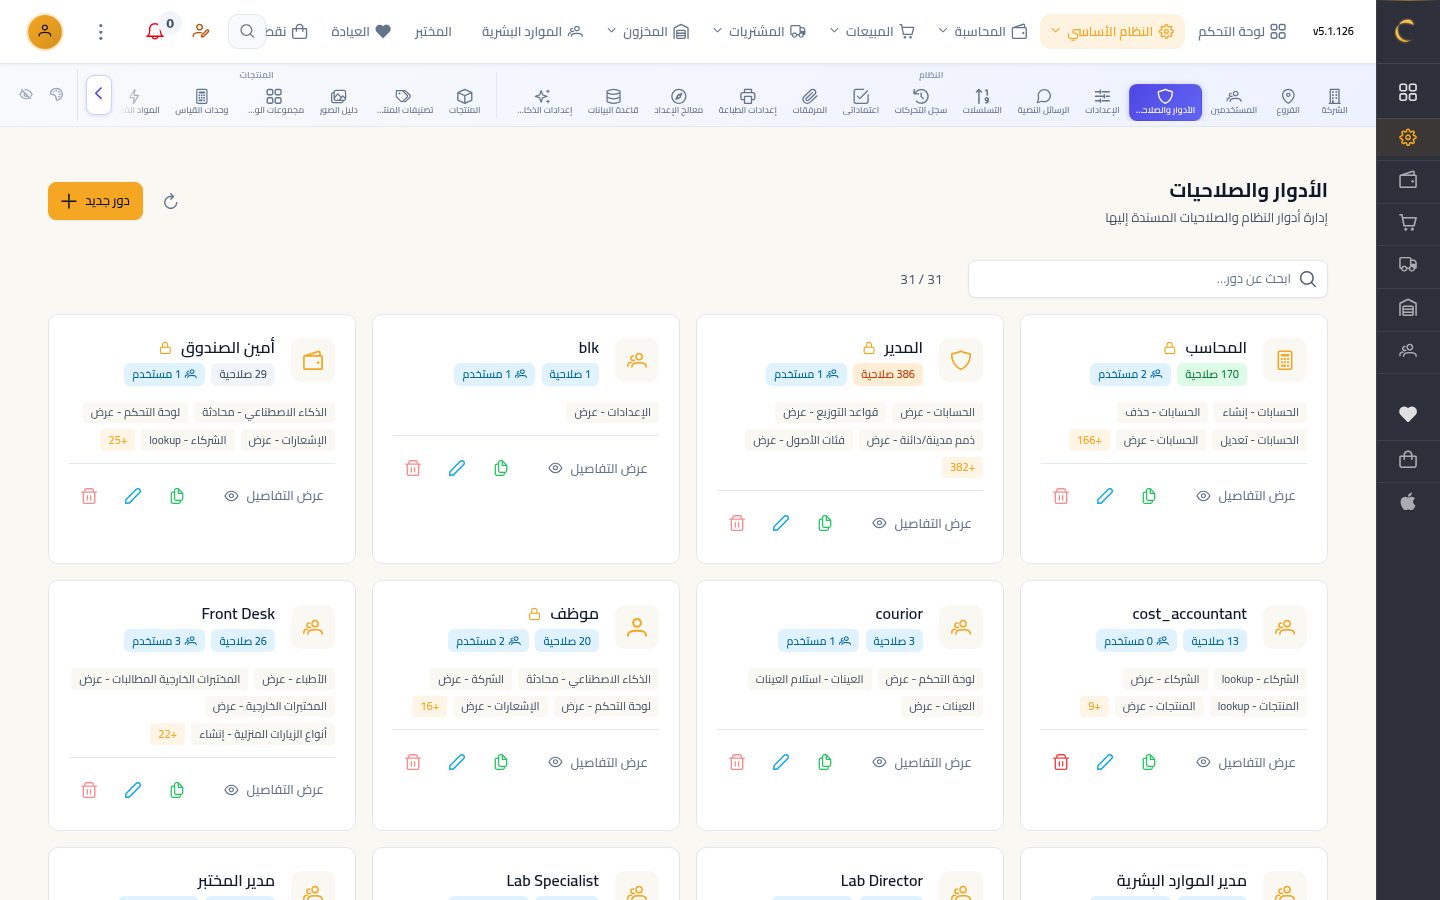This screenshot has width=1440, height=900.
Task: Click the dashboard grid icon in the dark sidebar
Action: (x=1408, y=92)
